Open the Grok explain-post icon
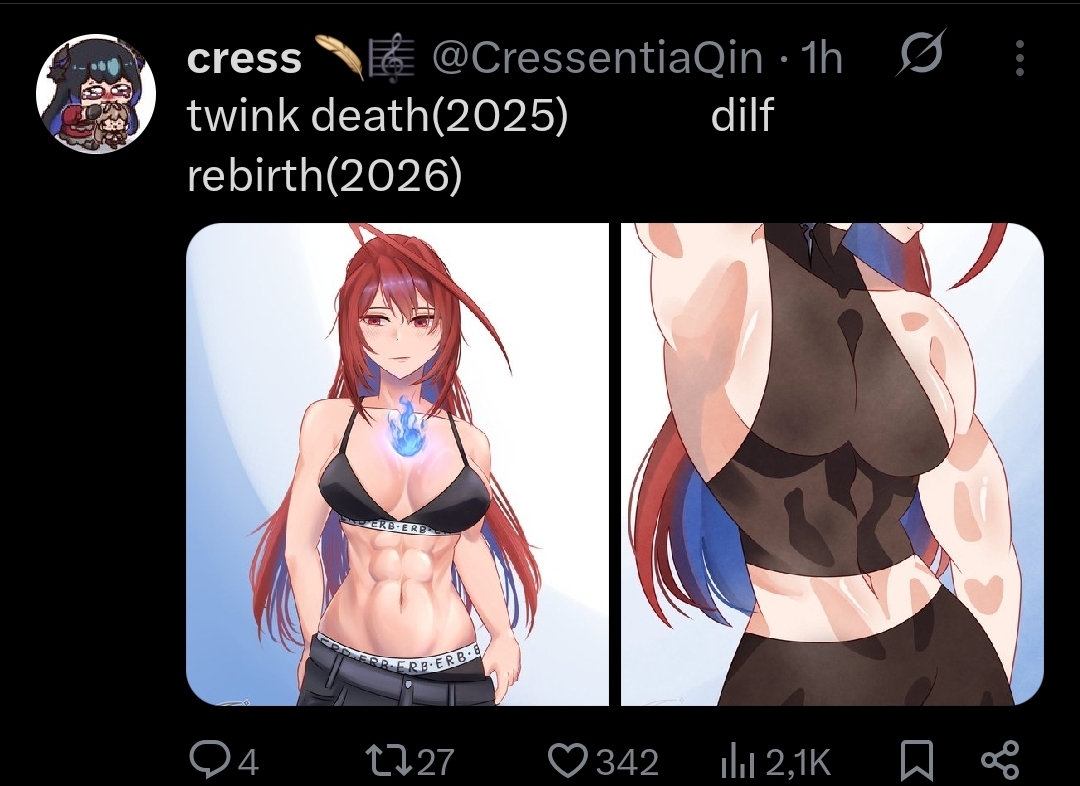 (920, 56)
